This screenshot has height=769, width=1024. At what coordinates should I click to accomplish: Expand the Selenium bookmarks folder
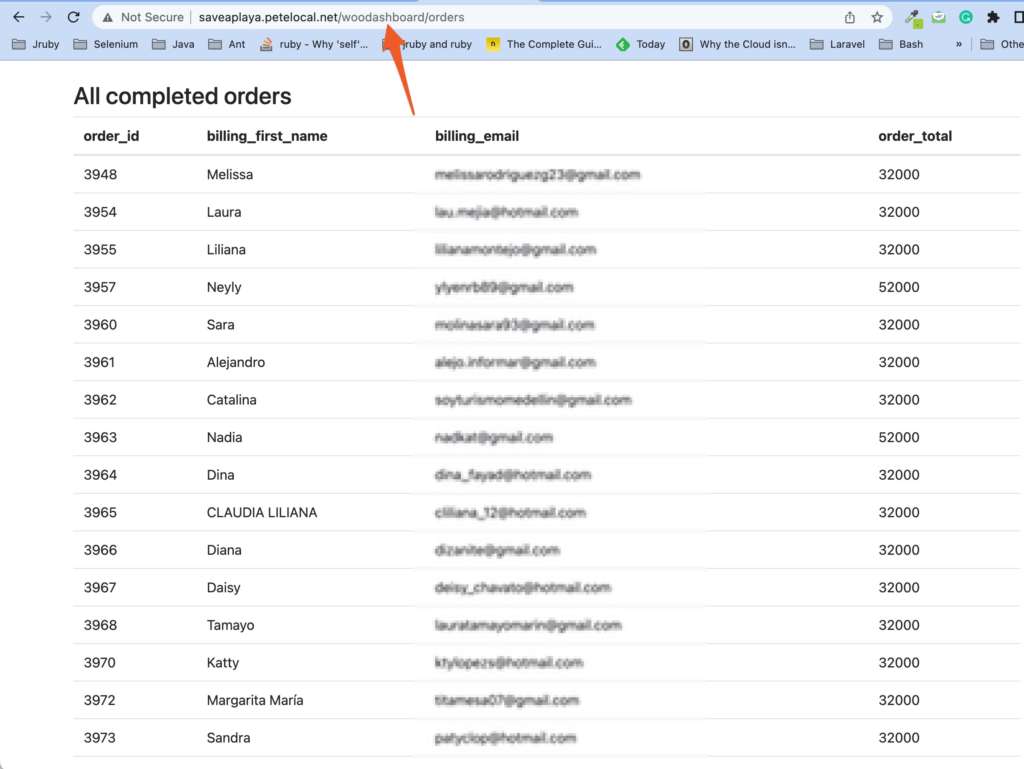[105, 44]
